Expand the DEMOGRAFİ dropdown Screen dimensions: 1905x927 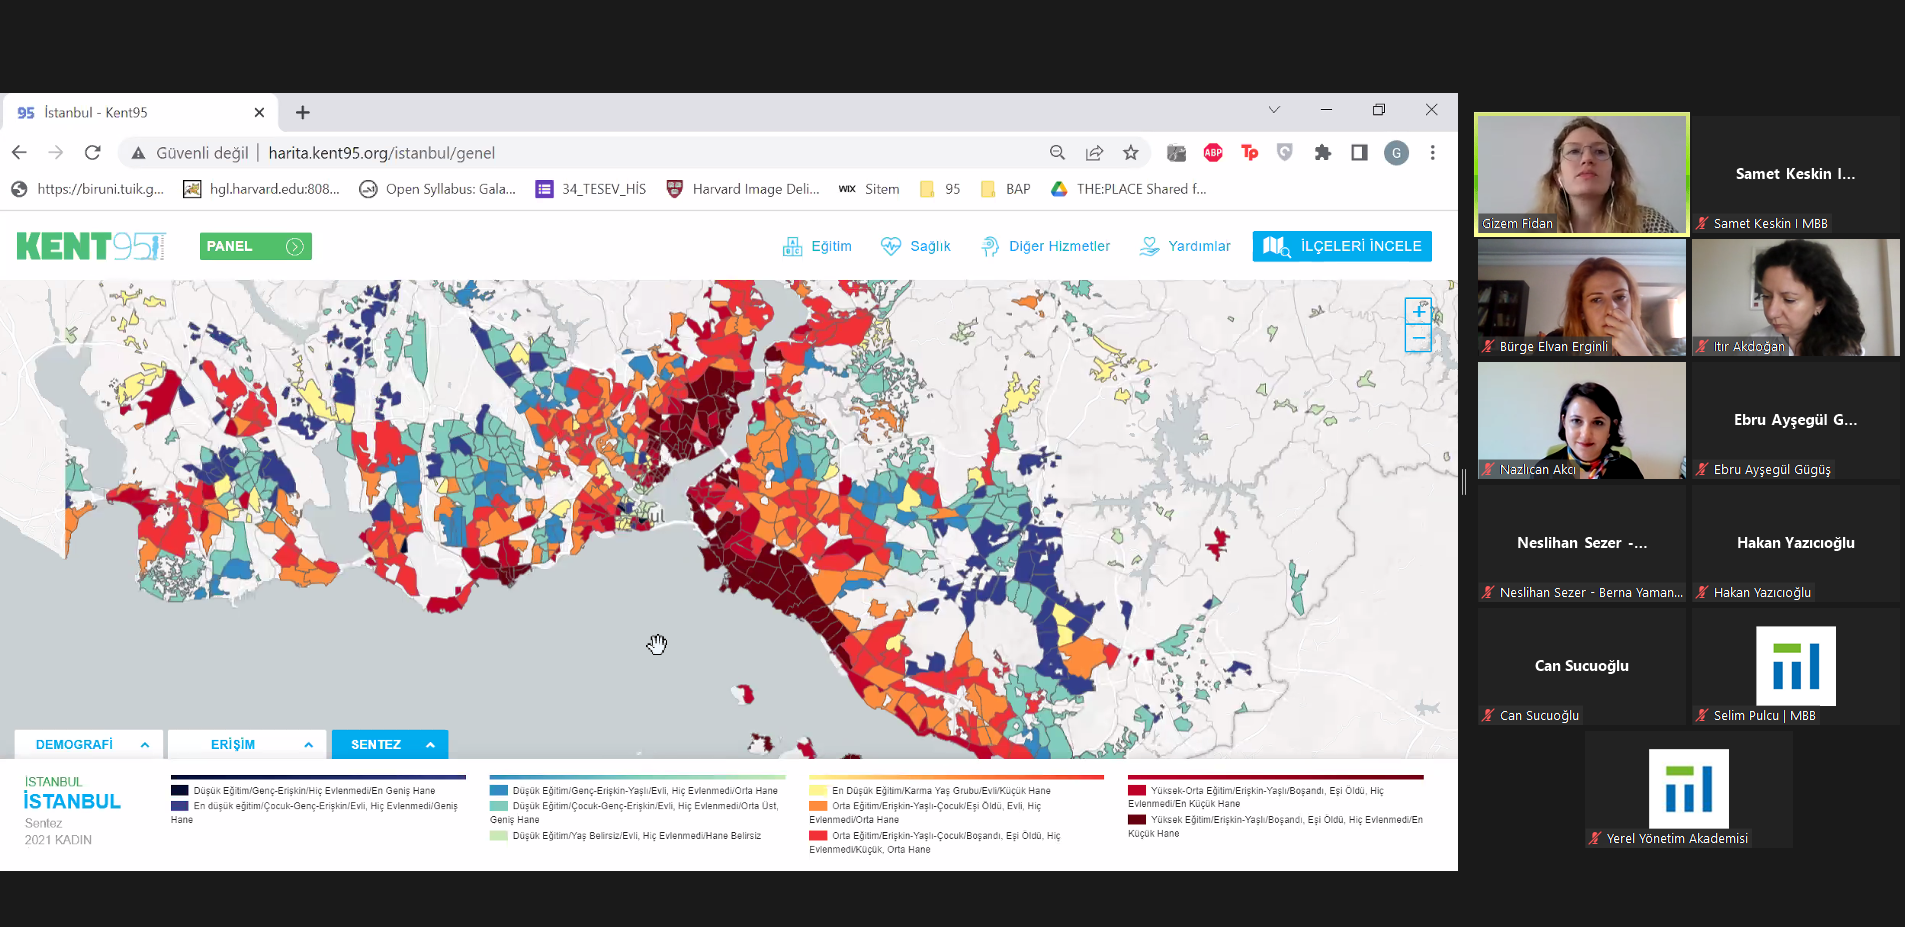88,745
